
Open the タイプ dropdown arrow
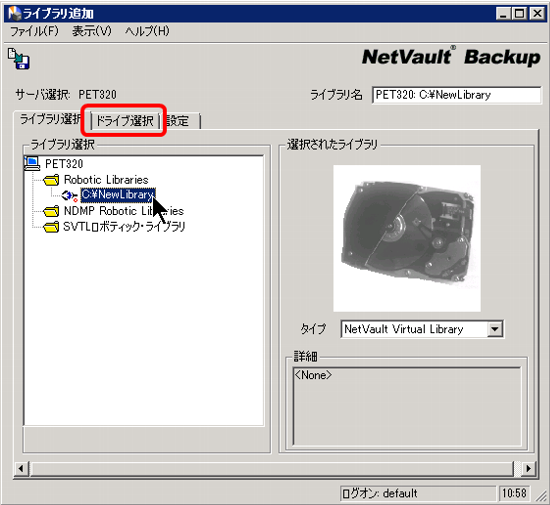pyautogui.click(x=495, y=329)
